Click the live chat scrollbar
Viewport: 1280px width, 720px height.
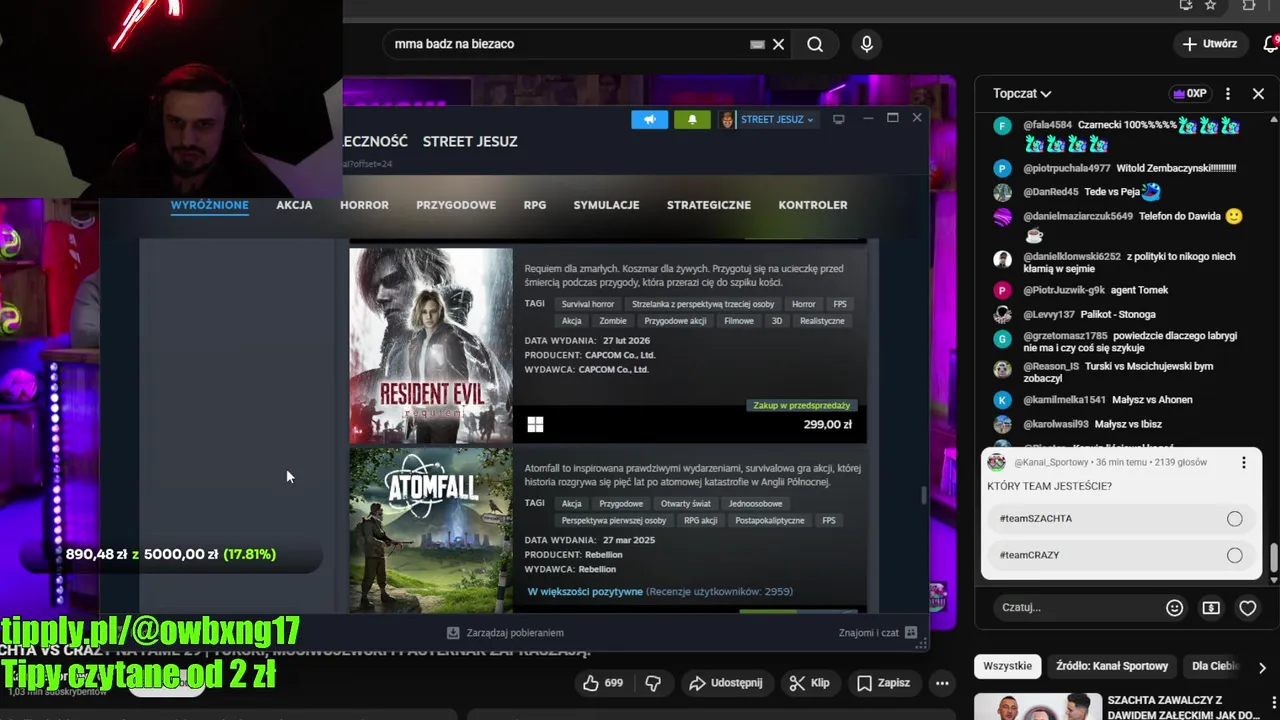1273,559
